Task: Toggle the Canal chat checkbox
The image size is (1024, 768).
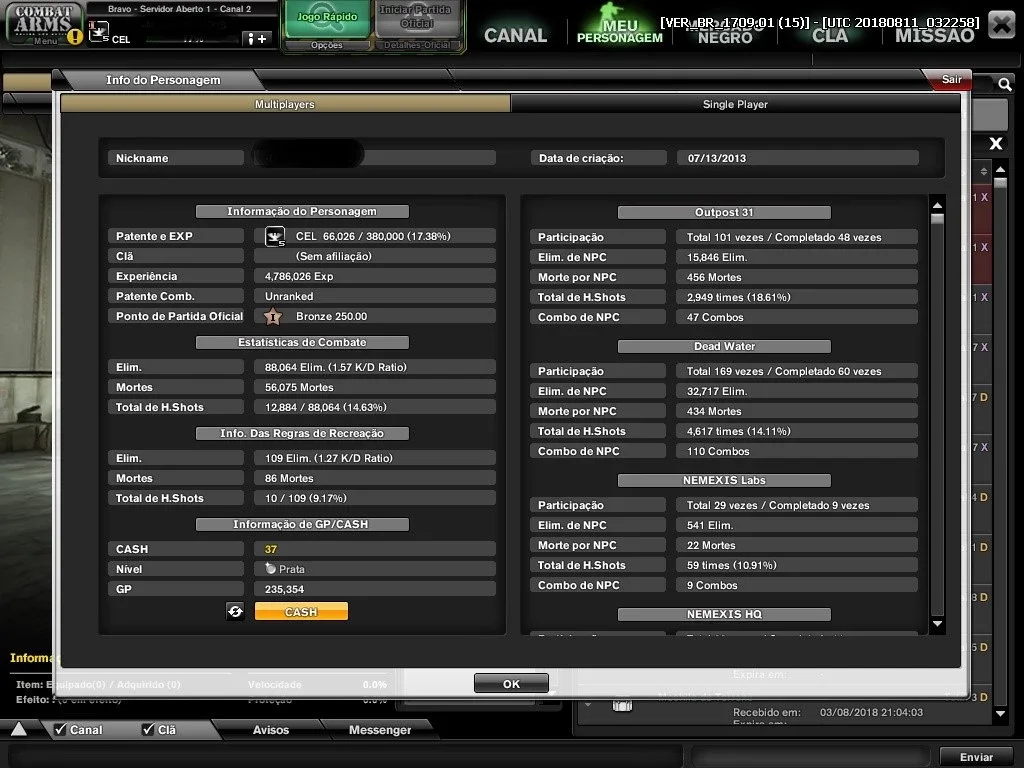Action: 60,729
